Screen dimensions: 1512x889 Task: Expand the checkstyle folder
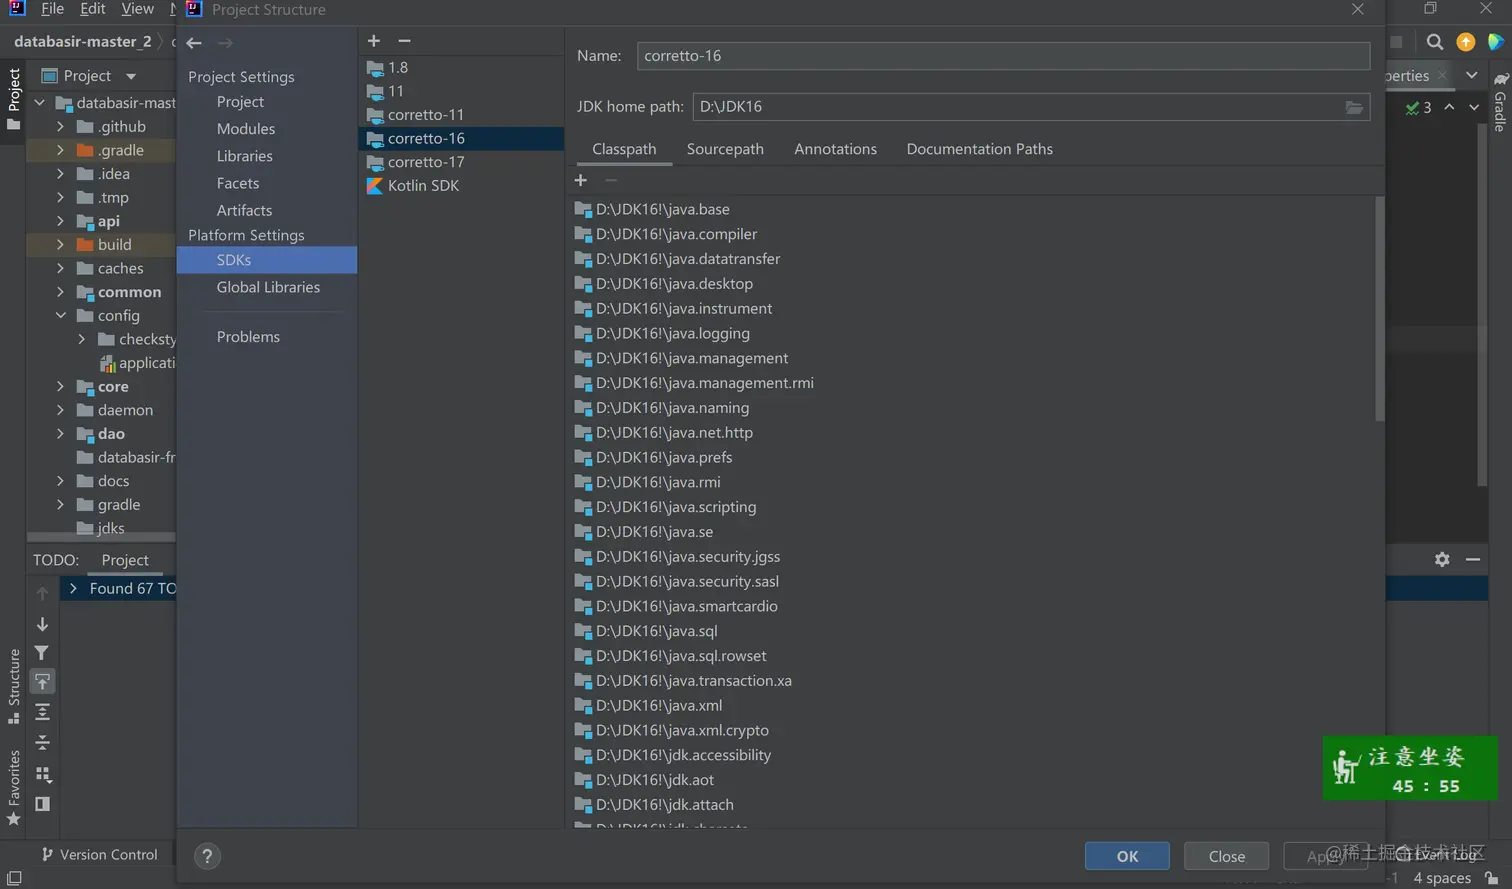coord(82,340)
